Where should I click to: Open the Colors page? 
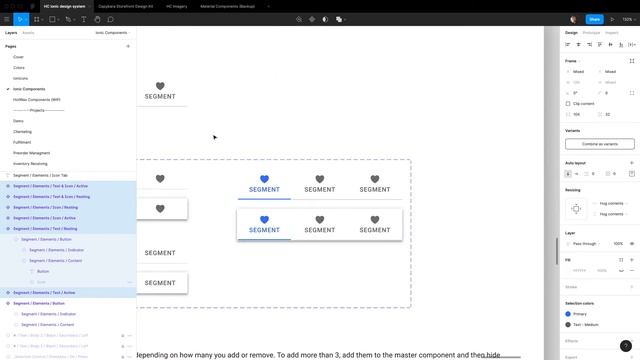19,68
